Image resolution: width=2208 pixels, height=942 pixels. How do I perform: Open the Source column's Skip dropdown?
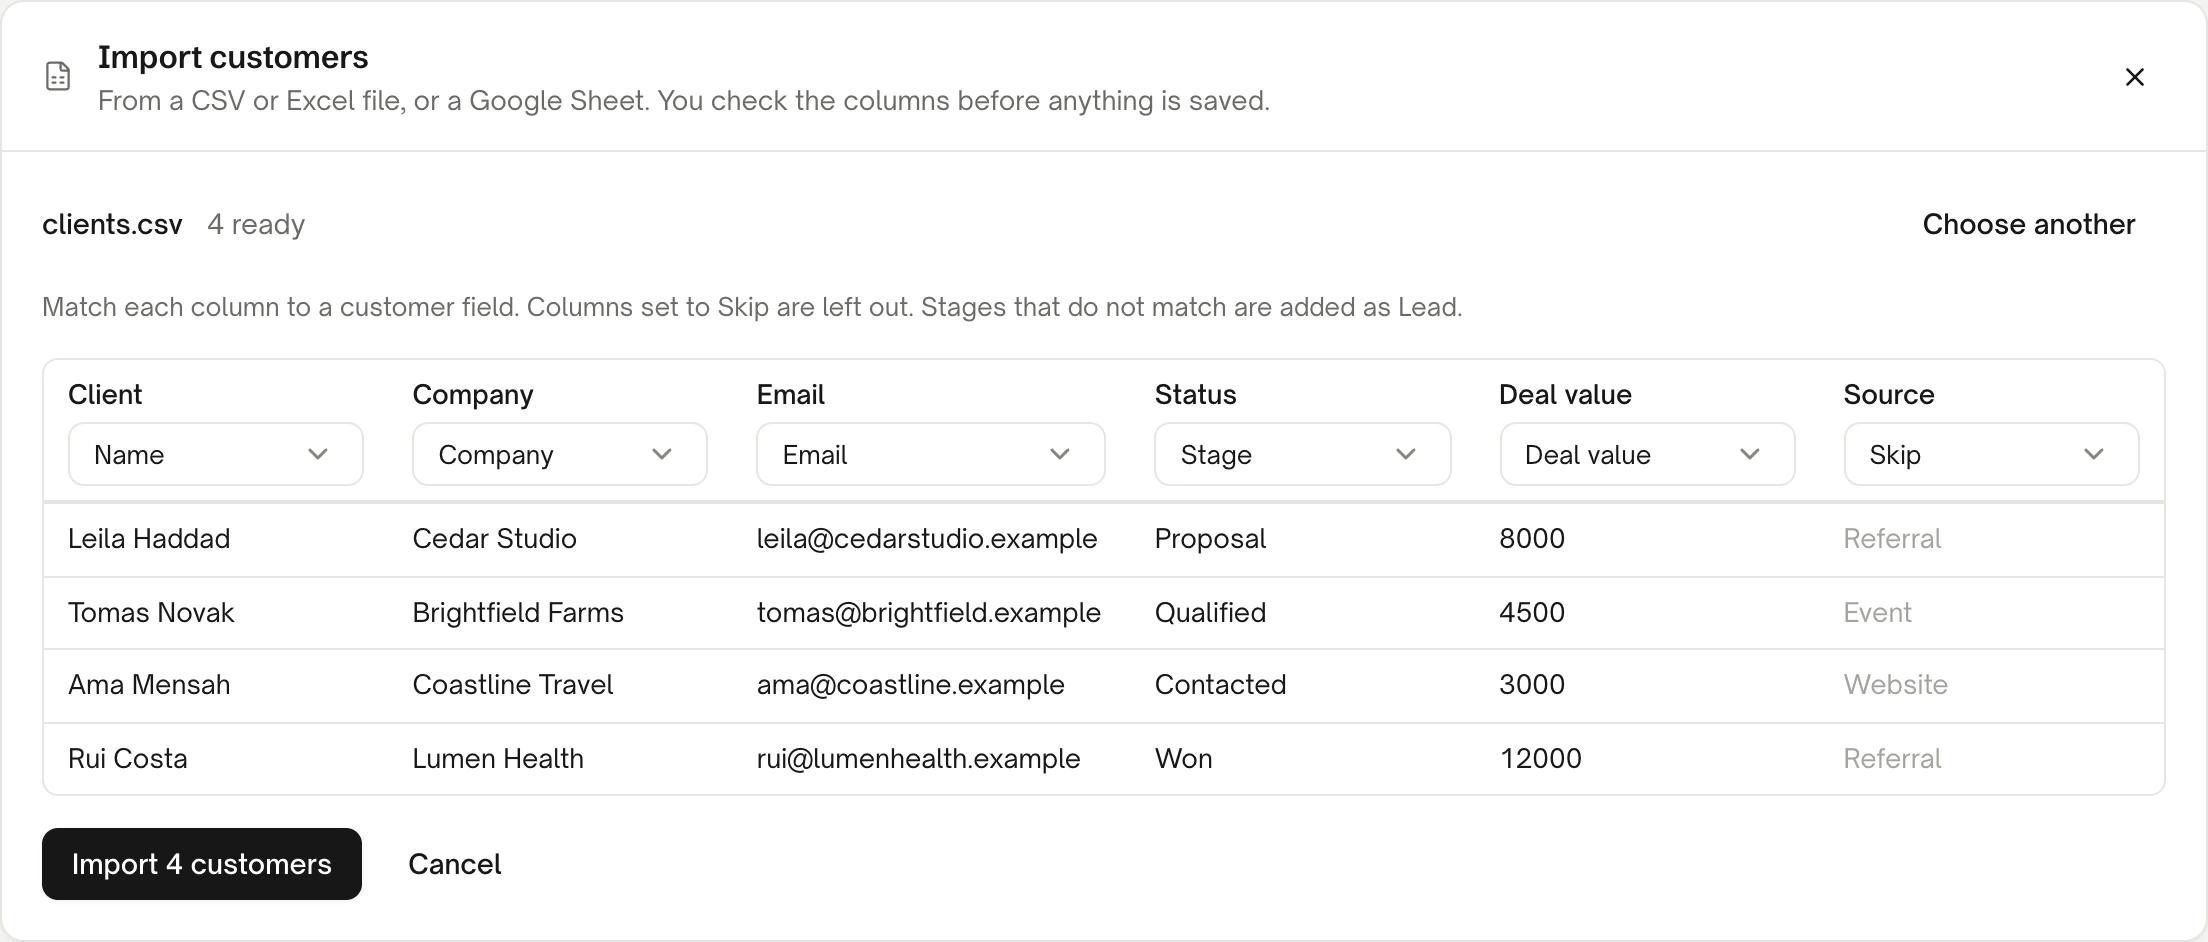[1991, 454]
